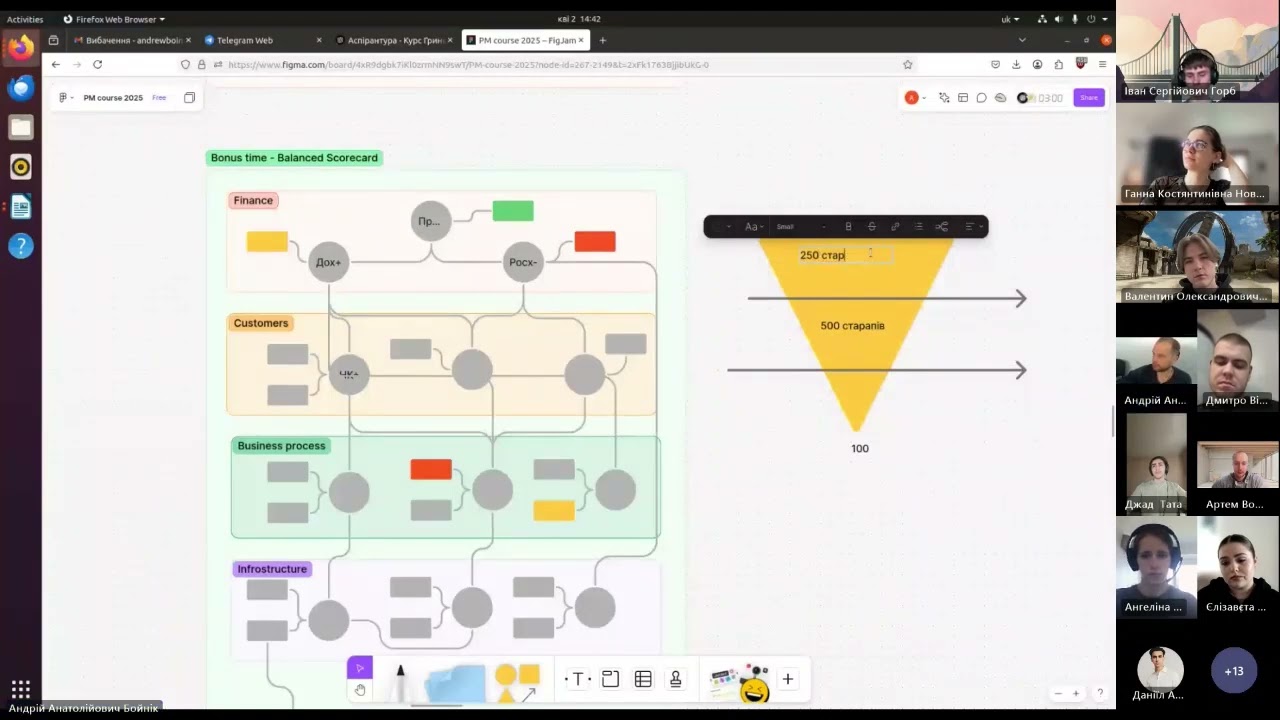Open the uk keyboard layout dropdown

click(1010, 19)
